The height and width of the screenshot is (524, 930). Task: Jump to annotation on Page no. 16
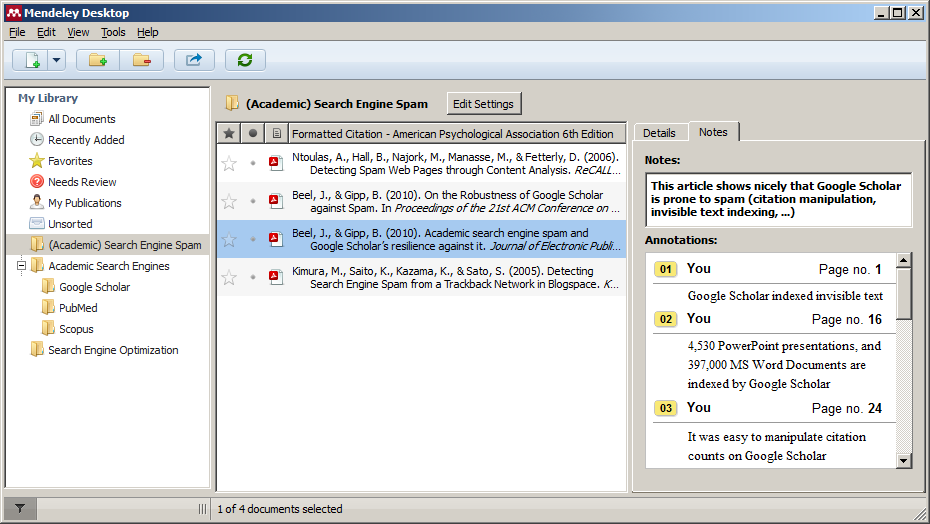(x=846, y=319)
